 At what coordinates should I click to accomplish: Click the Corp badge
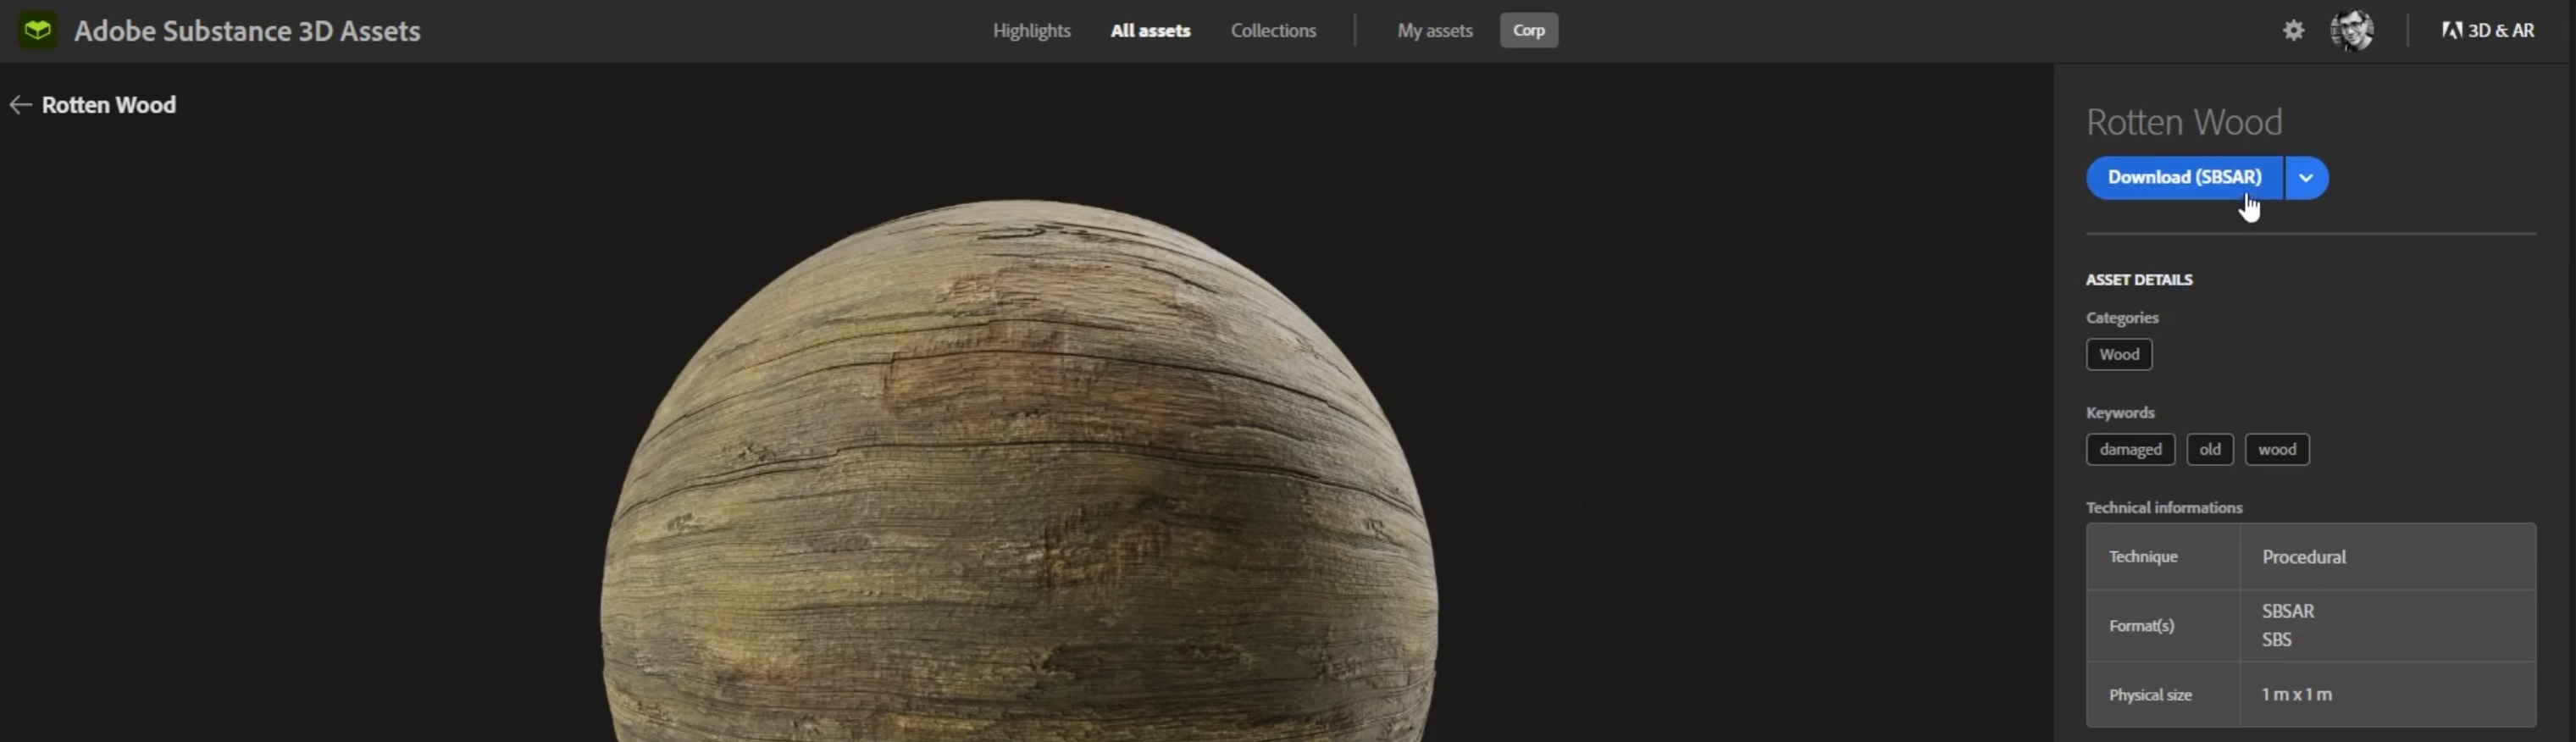(x=1527, y=31)
